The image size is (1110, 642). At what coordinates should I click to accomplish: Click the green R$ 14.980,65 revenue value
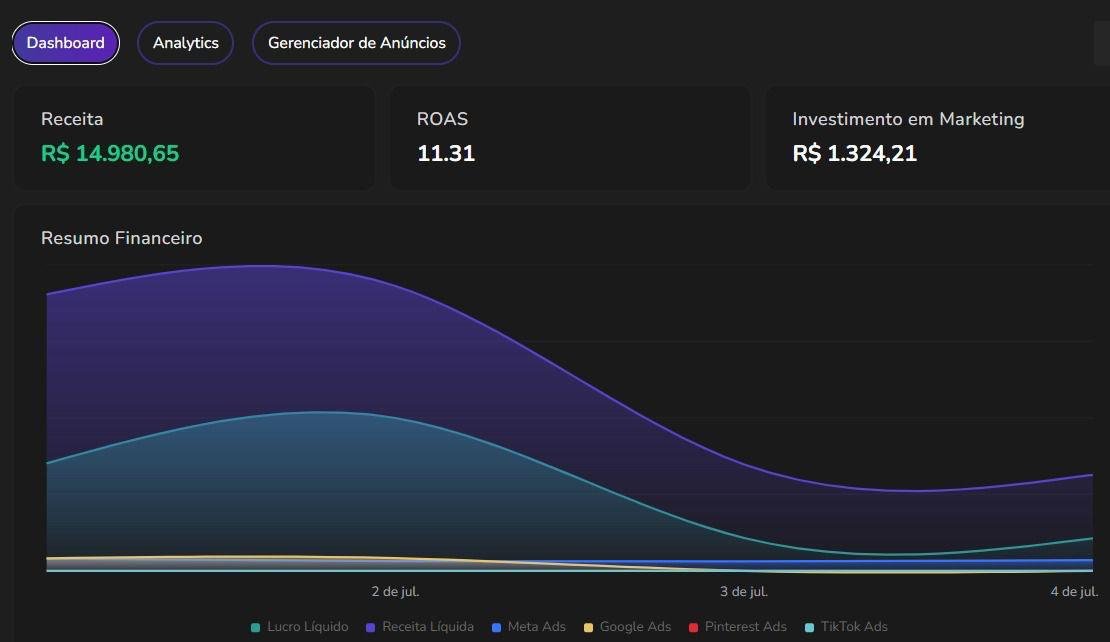pyautogui.click(x=110, y=153)
